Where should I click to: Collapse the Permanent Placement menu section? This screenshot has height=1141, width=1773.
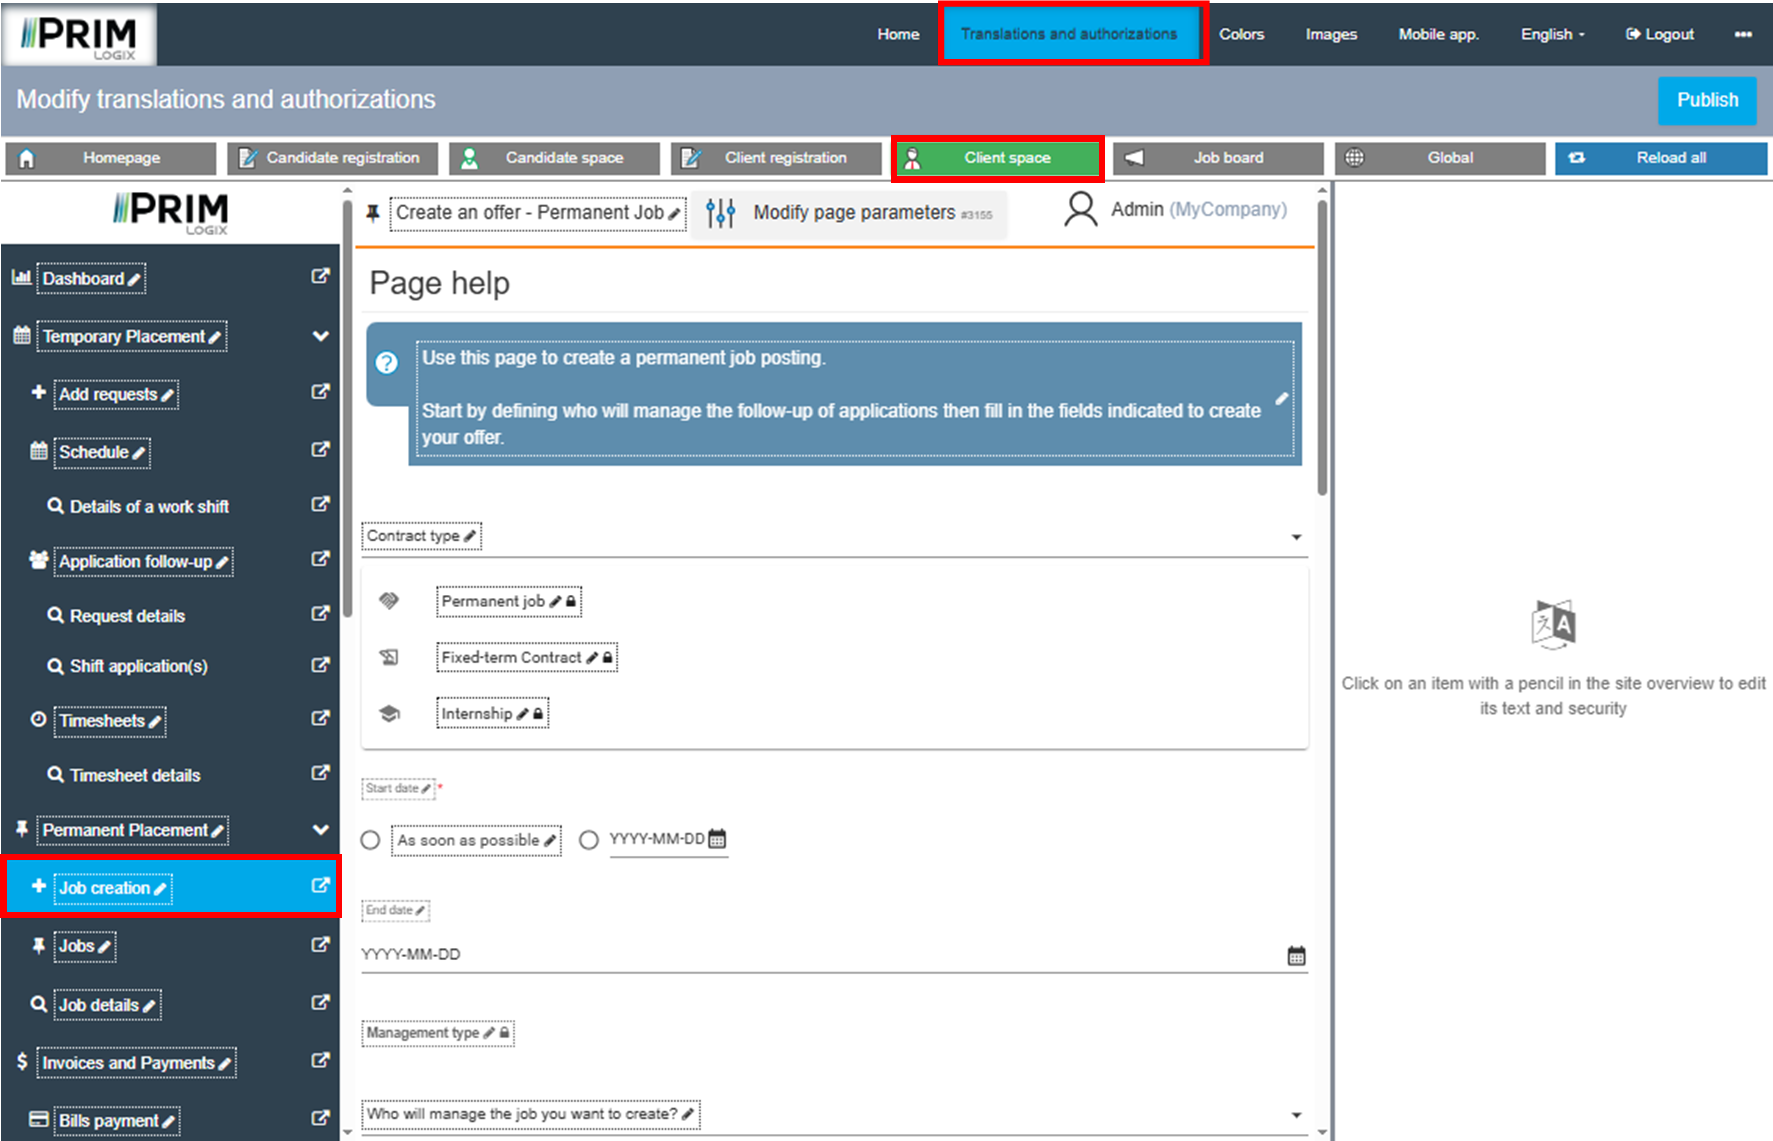click(320, 829)
